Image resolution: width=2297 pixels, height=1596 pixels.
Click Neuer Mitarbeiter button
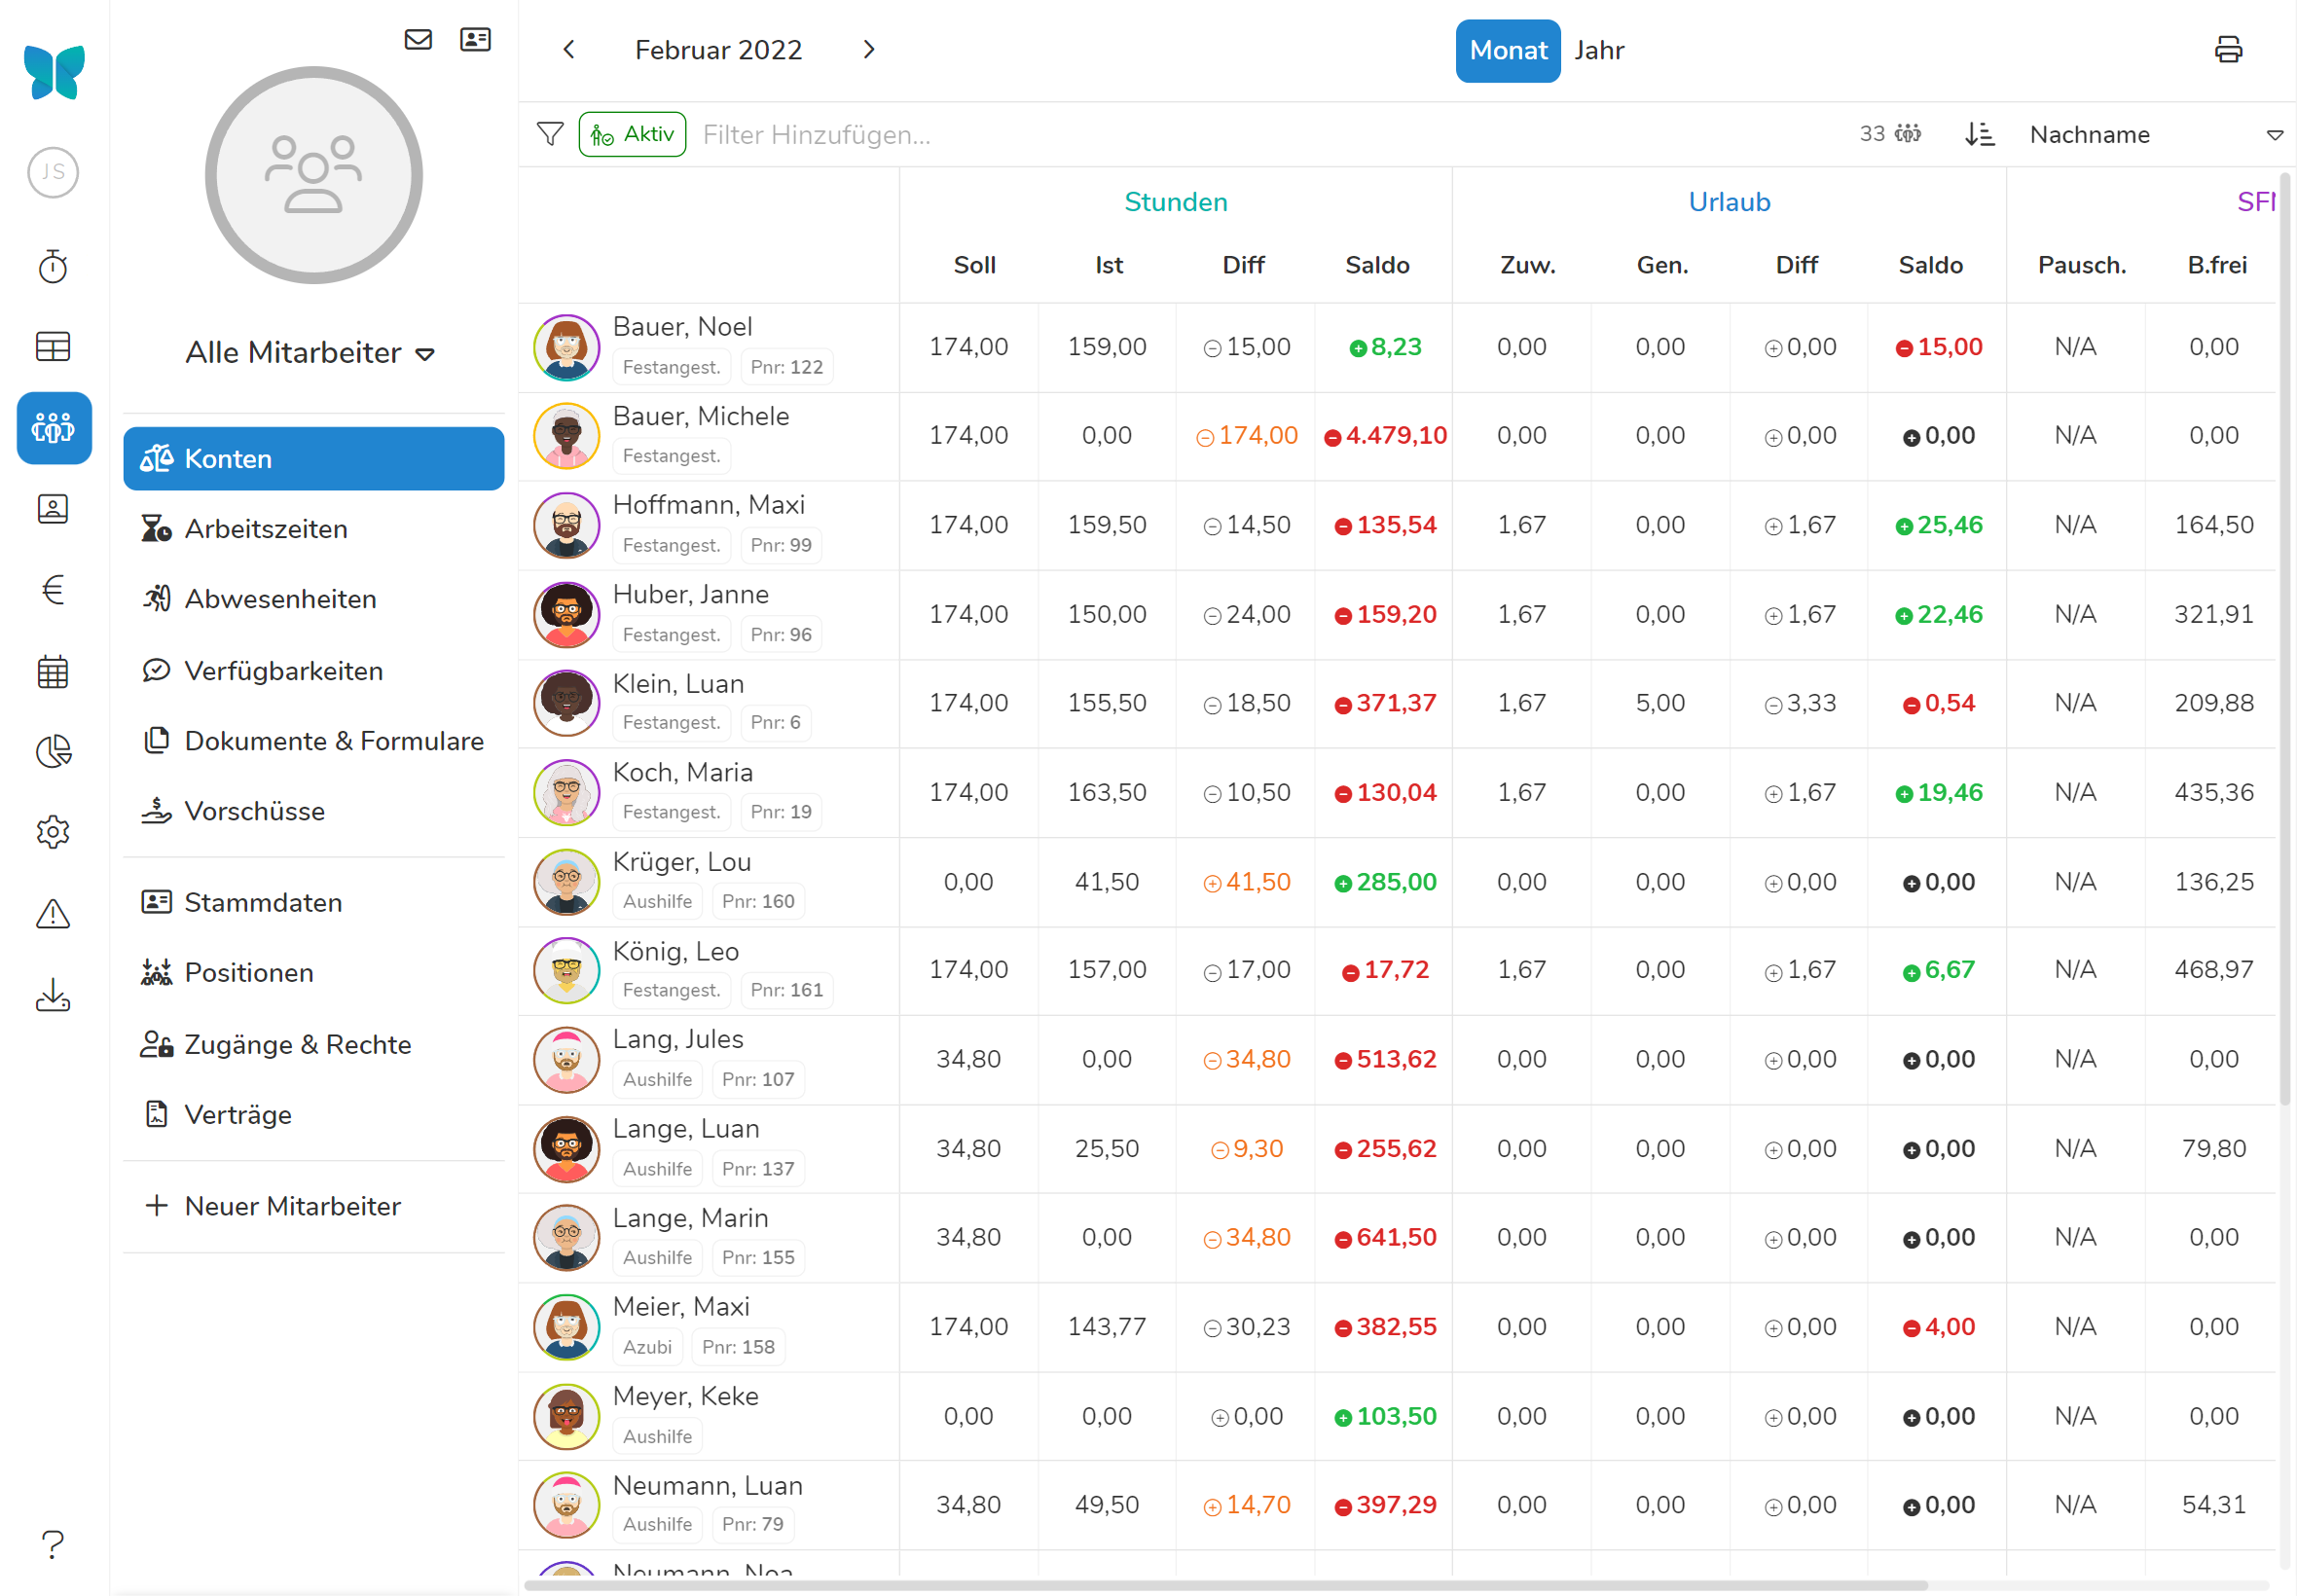coord(292,1206)
